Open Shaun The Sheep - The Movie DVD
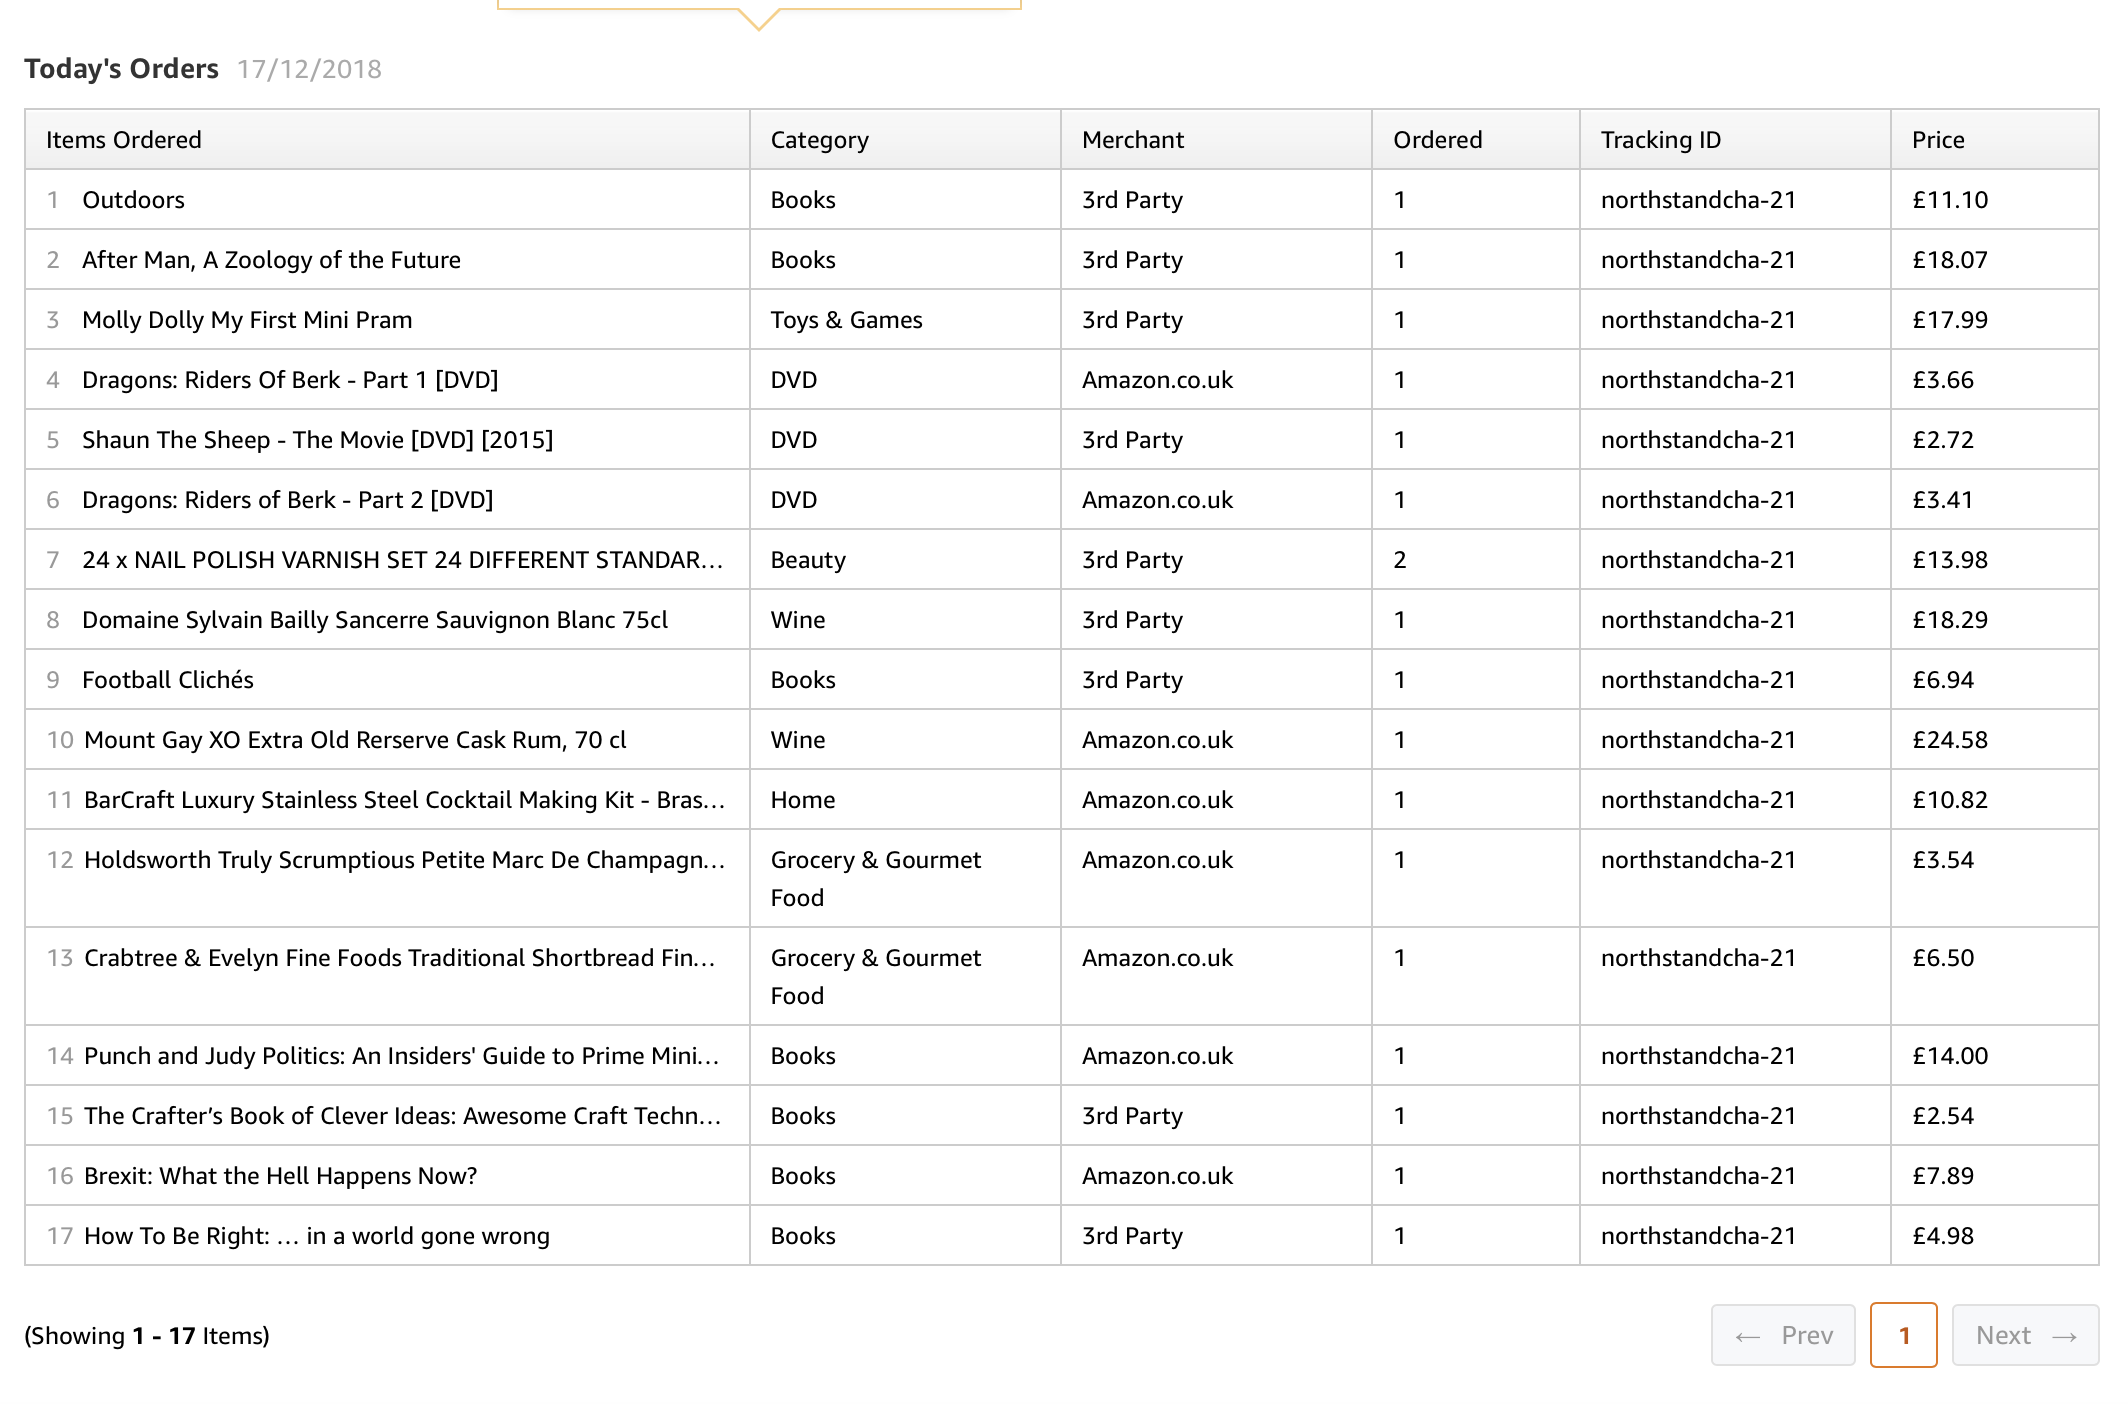Image resolution: width=2128 pixels, height=1404 pixels. (x=317, y=440)
